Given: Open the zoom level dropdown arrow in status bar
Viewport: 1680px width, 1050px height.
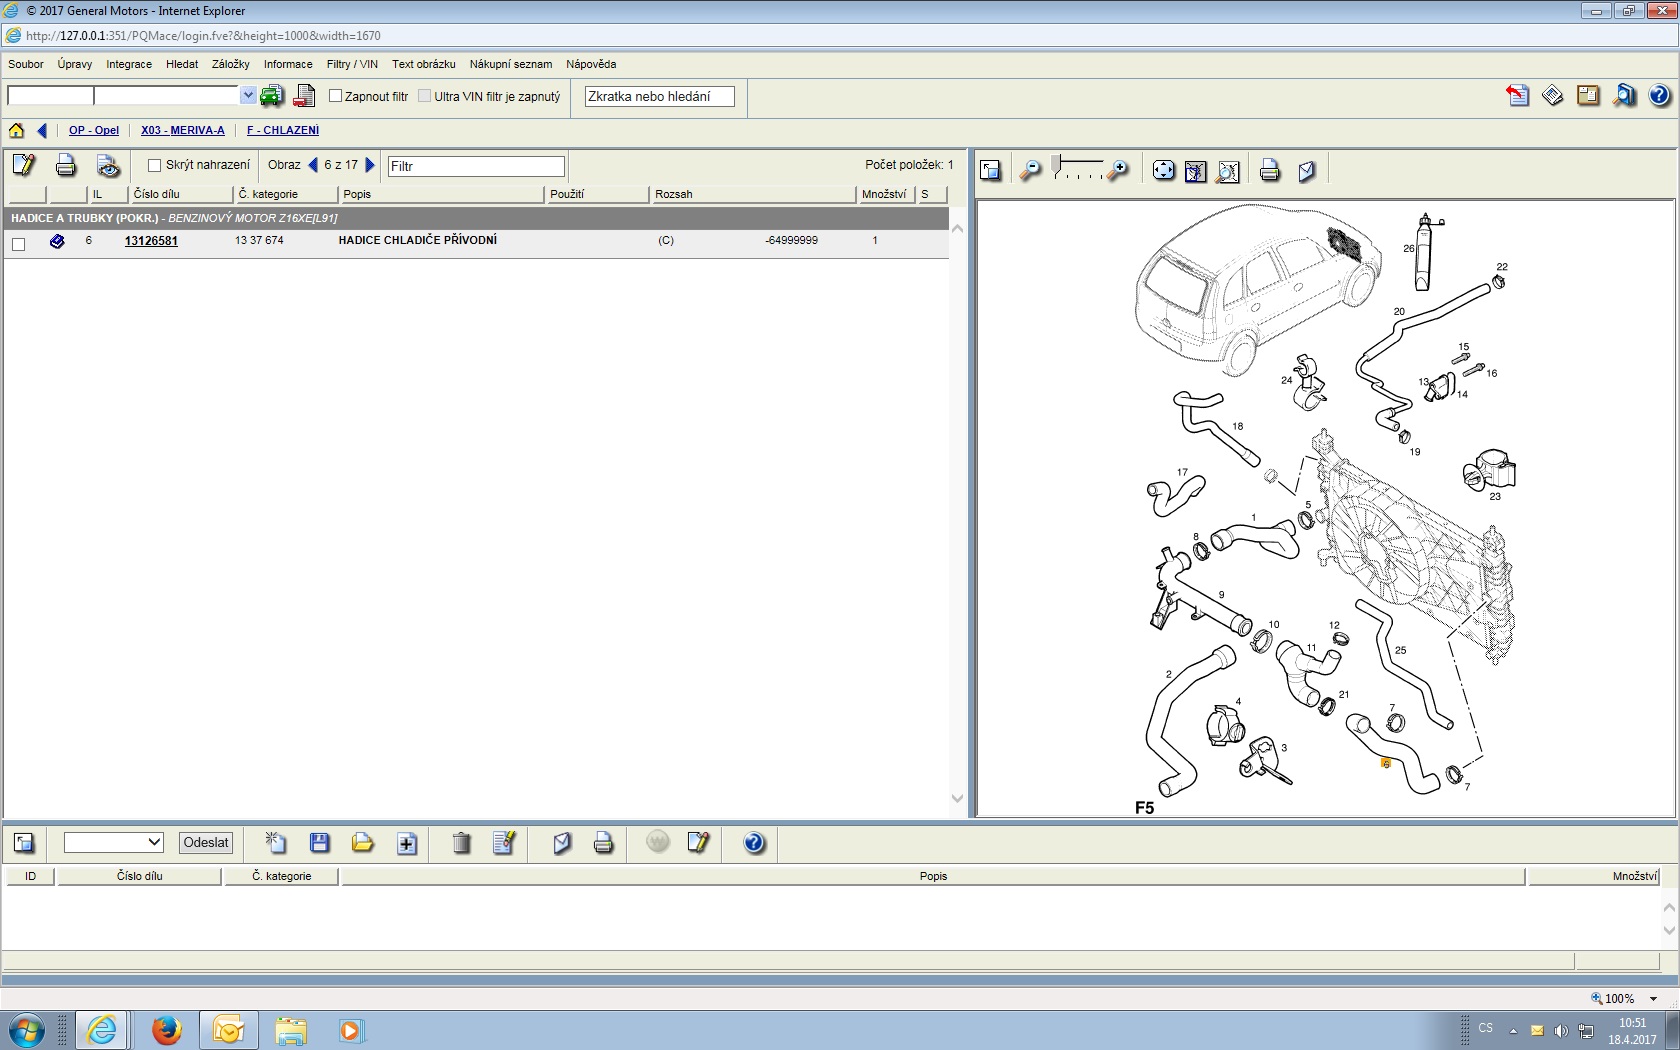Looking at the screenshot, I should click(1653, 998).
